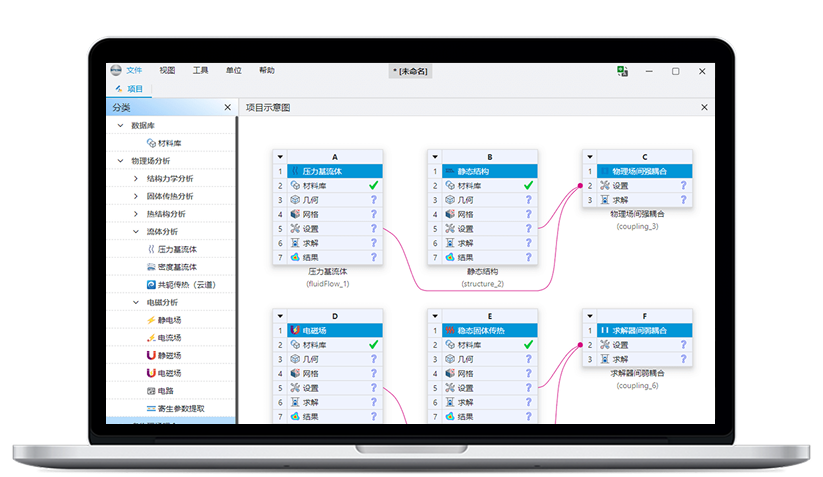Click green checkmark for 材料库 in block A
823x477 pixels.
[373, 186]
